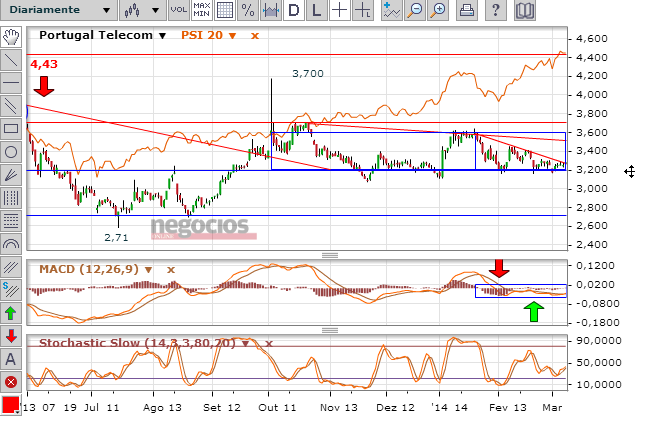Image resolution: width=647 pixels, height=421 pixels.
Task: Click the 2,71 low price label
Action: coord(116,237)
